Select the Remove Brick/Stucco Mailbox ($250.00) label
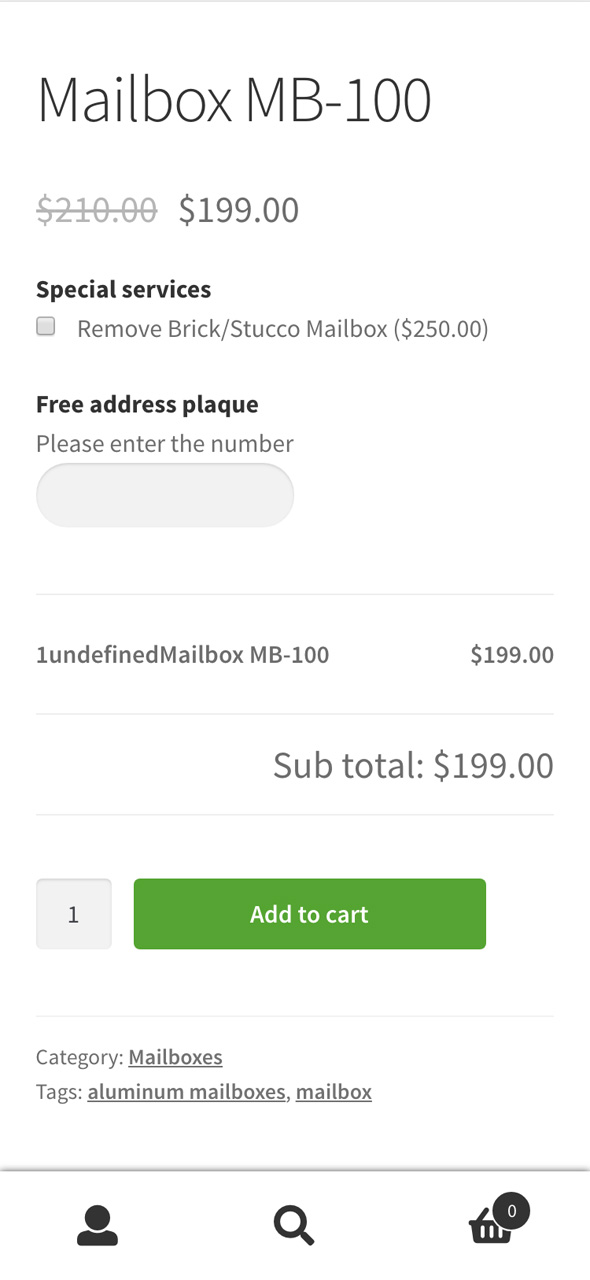 pos(283,328)
